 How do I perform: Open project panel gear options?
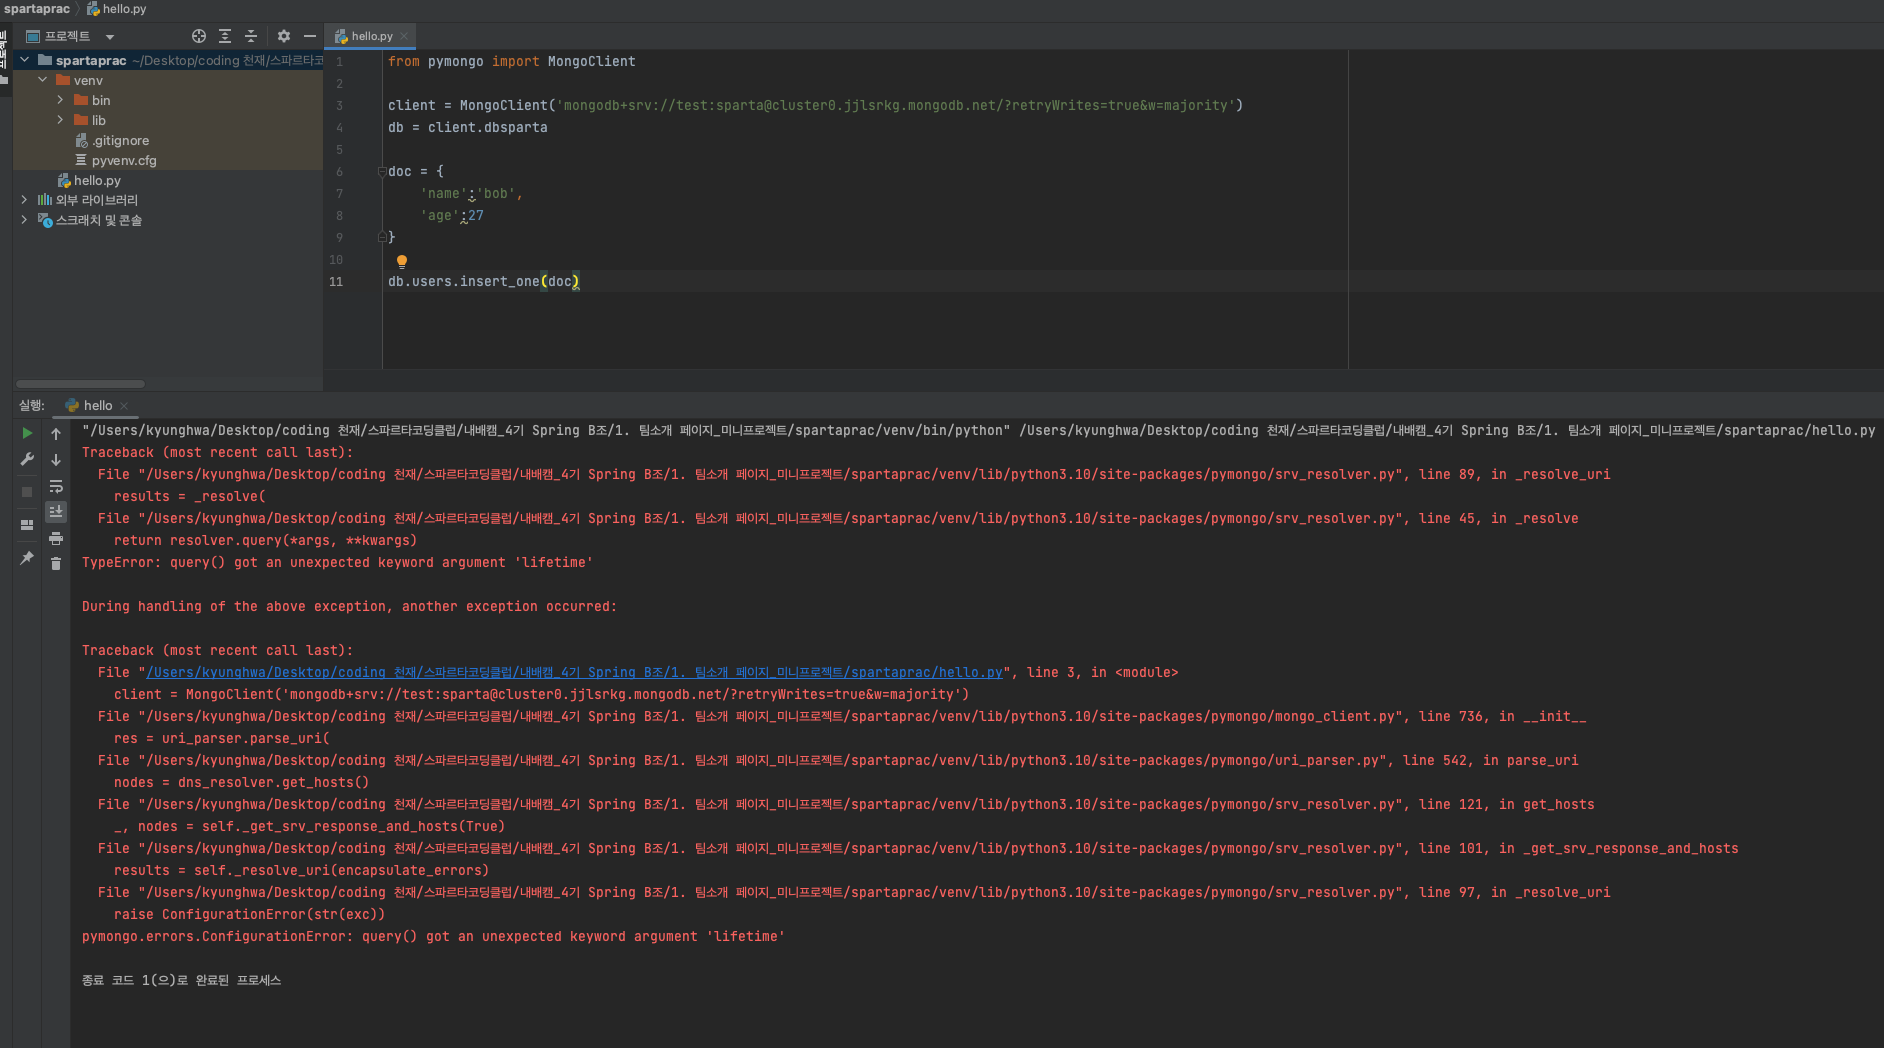pos(284,36)
